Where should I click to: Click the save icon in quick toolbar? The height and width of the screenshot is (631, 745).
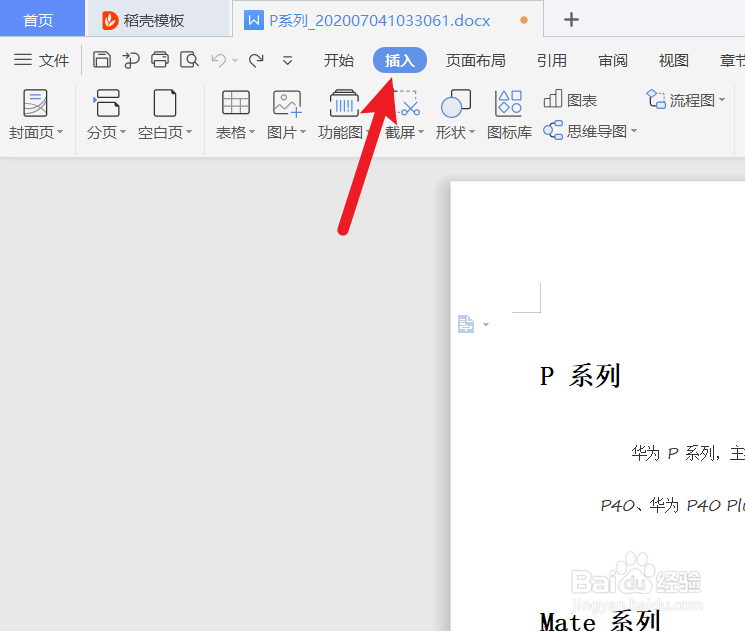click(102, 60)
